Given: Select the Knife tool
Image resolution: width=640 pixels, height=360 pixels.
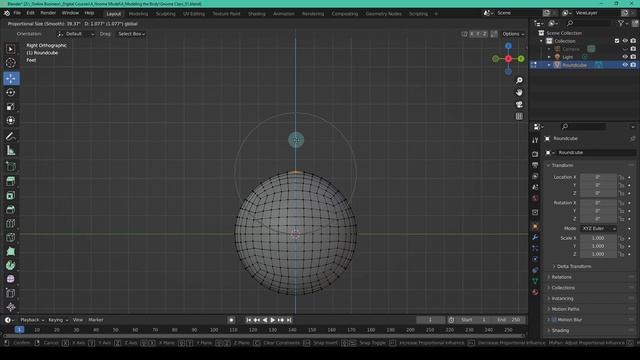Looking at the screenshot, I should (x=11, y=237).
